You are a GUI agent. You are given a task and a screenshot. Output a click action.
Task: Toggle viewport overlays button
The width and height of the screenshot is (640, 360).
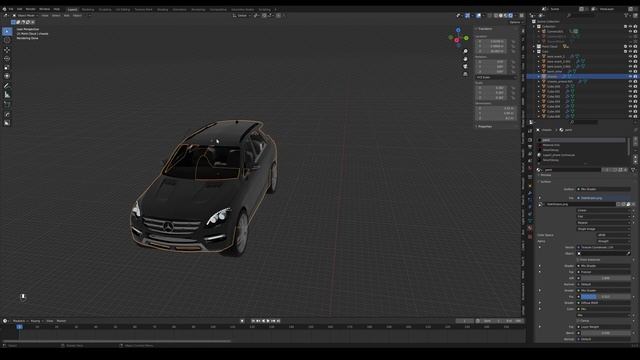point(478,16)
